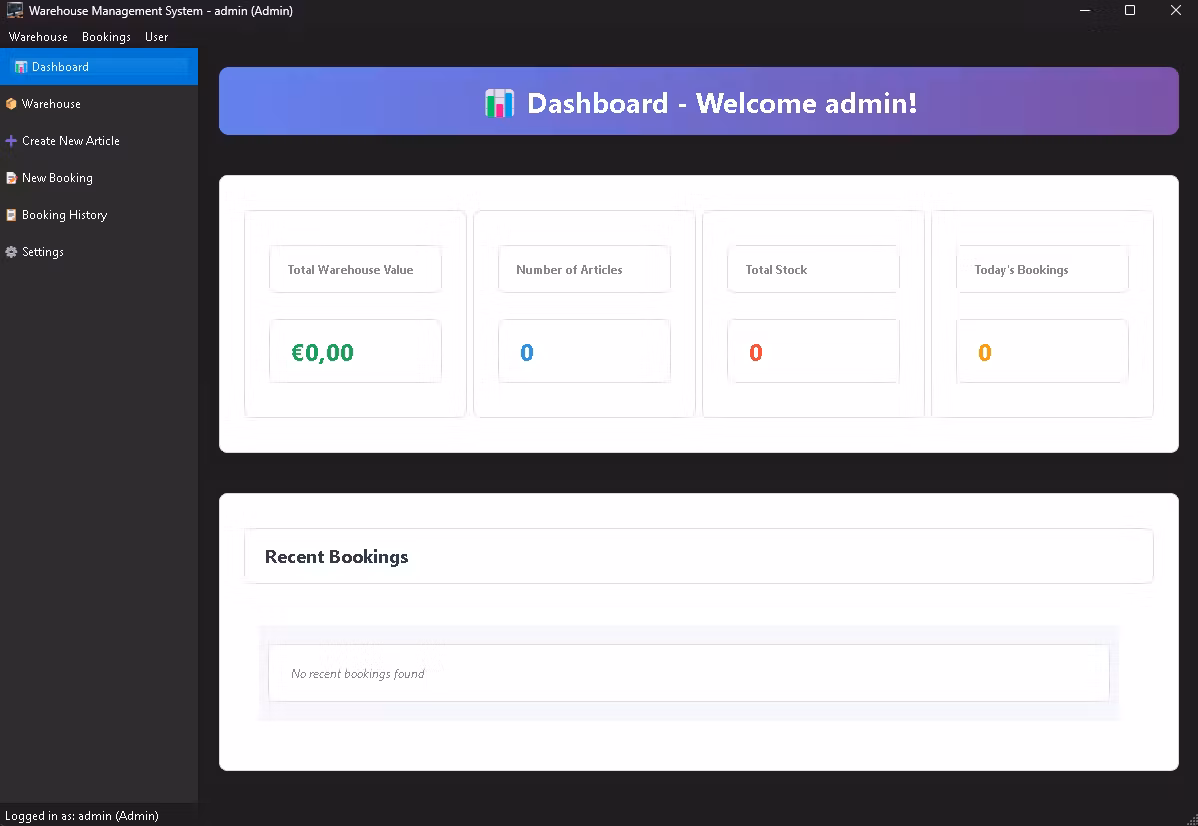Click the plus icon for Create New Article
The width and height of the screenshot is (1198, 826).
pyautogui.click(x=11, y=141)
